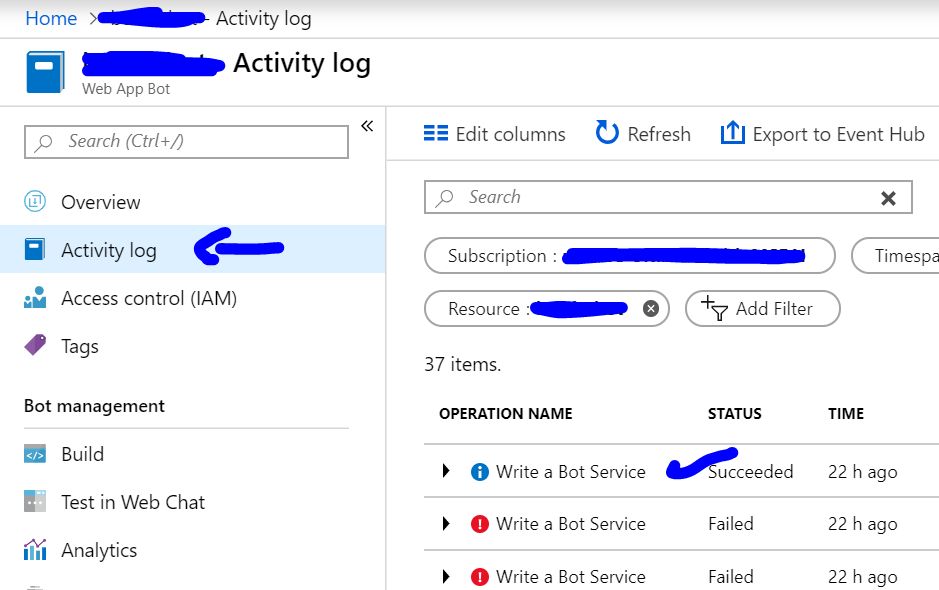The height and width of the screenshot is (590, 939).
Task: Sort by OPERATION NAME column
Action: pyautogui.click(x=505, y=414)
